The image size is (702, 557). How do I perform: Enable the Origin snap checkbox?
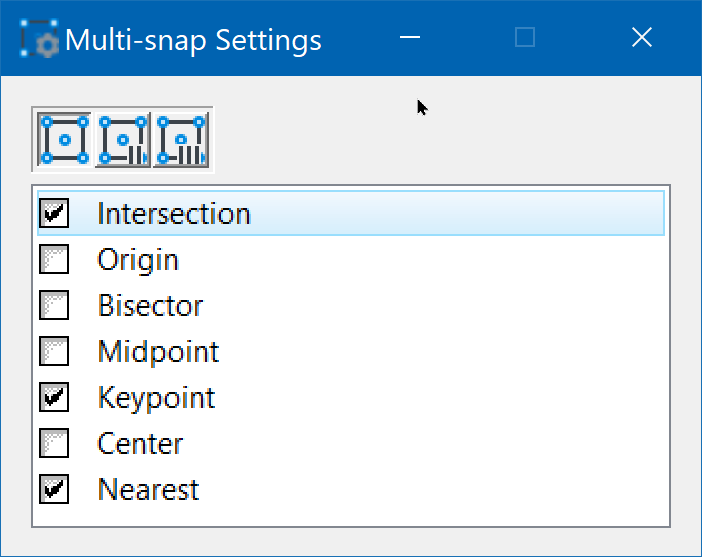54,260
